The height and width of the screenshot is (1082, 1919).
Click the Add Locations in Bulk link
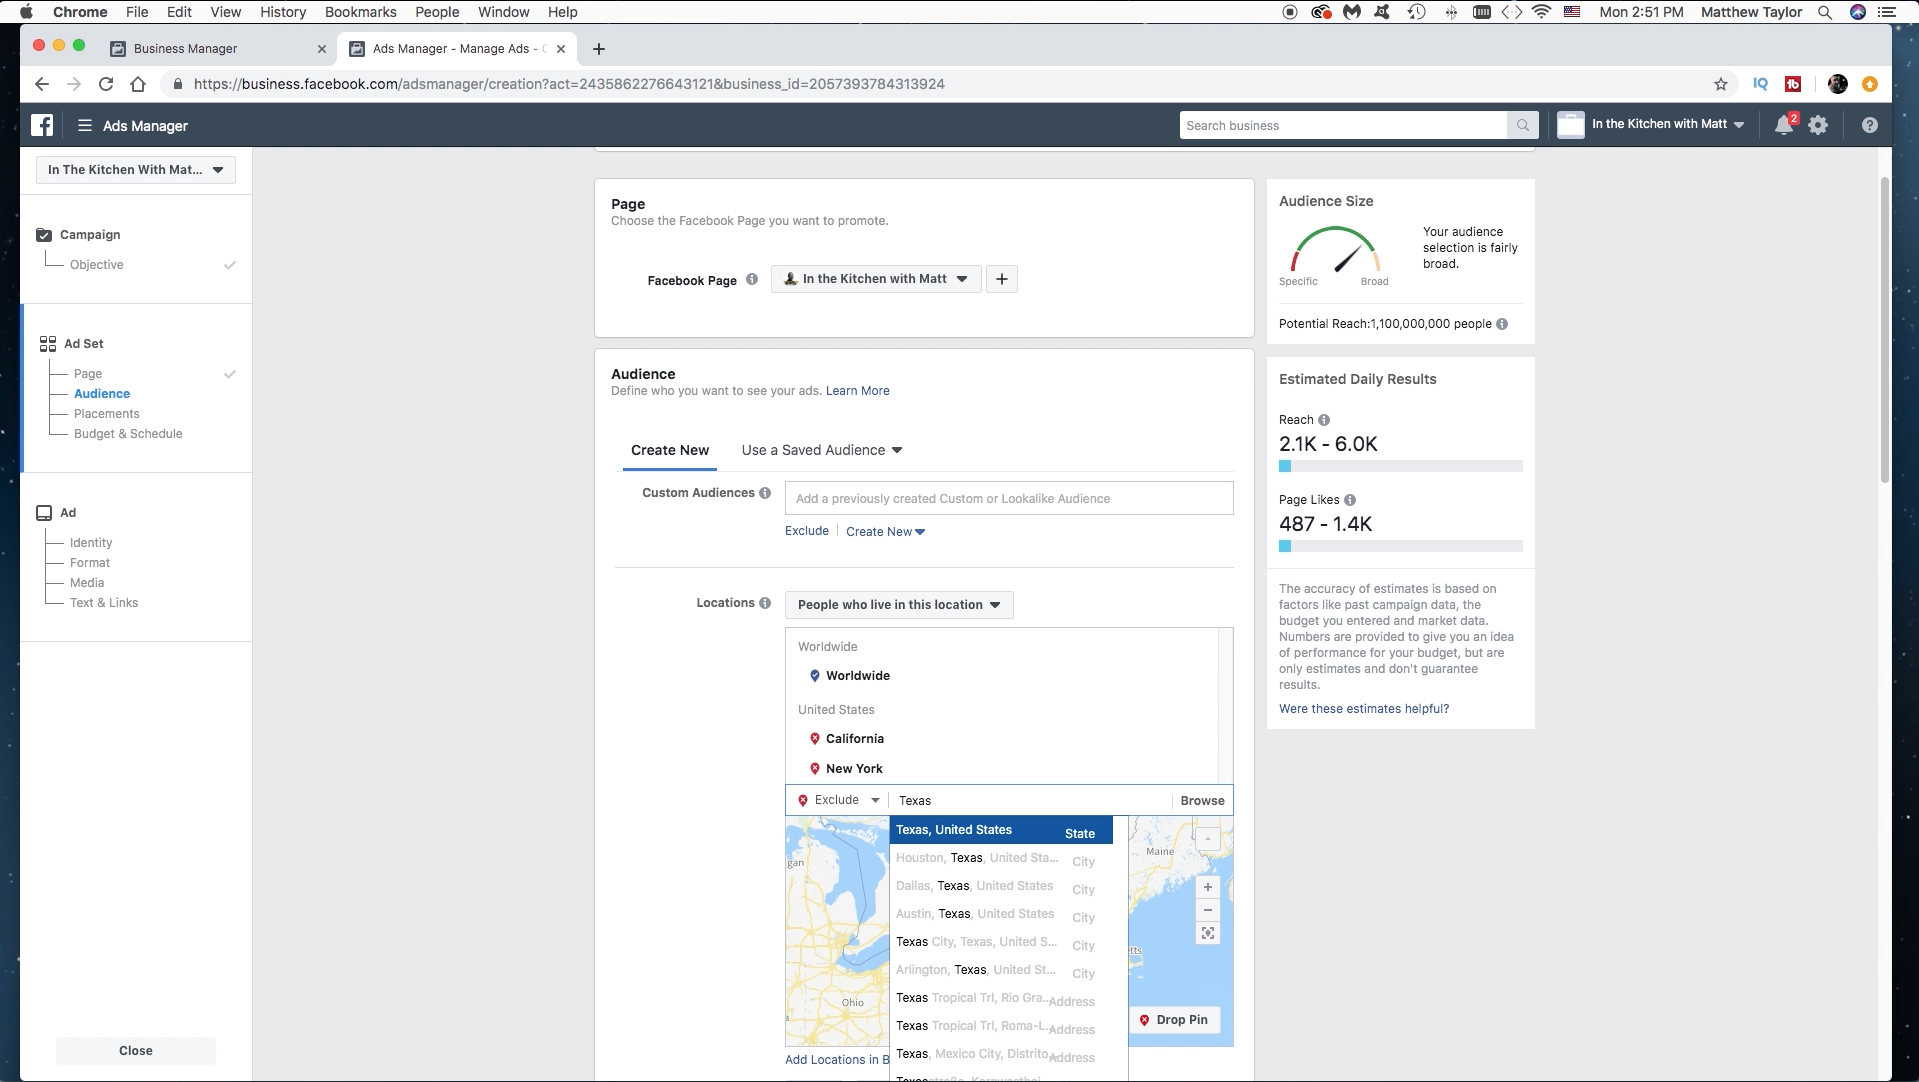[x=837, y=1060]
